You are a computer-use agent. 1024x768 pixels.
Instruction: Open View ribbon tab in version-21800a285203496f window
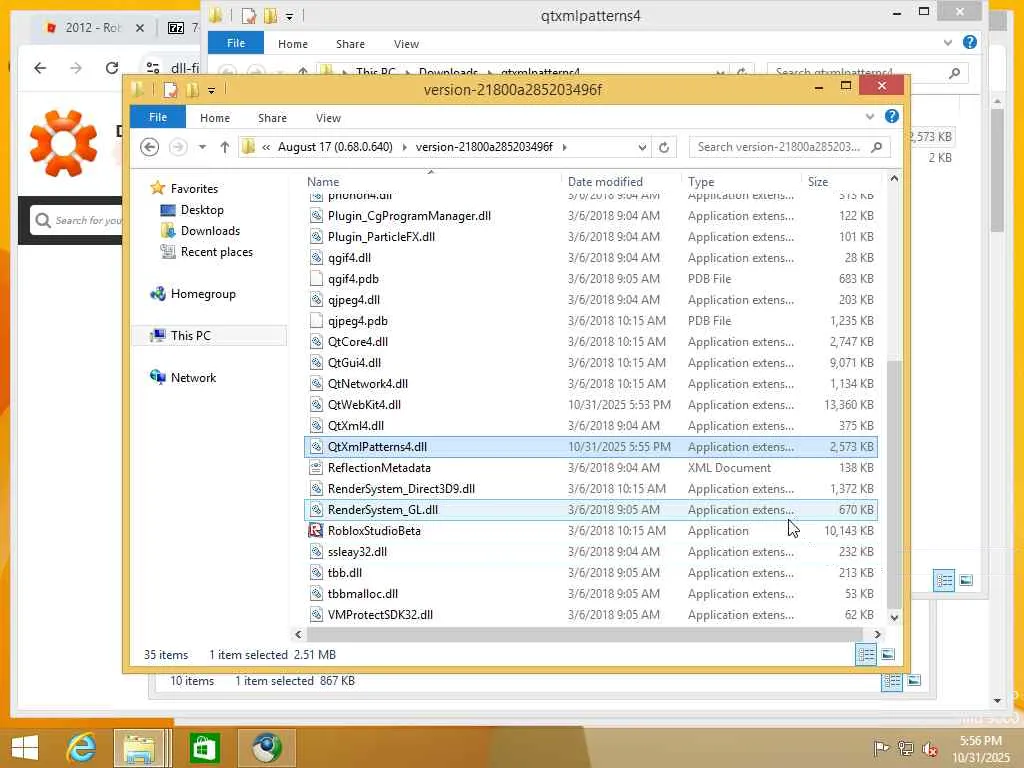click(x=328, y=118)
